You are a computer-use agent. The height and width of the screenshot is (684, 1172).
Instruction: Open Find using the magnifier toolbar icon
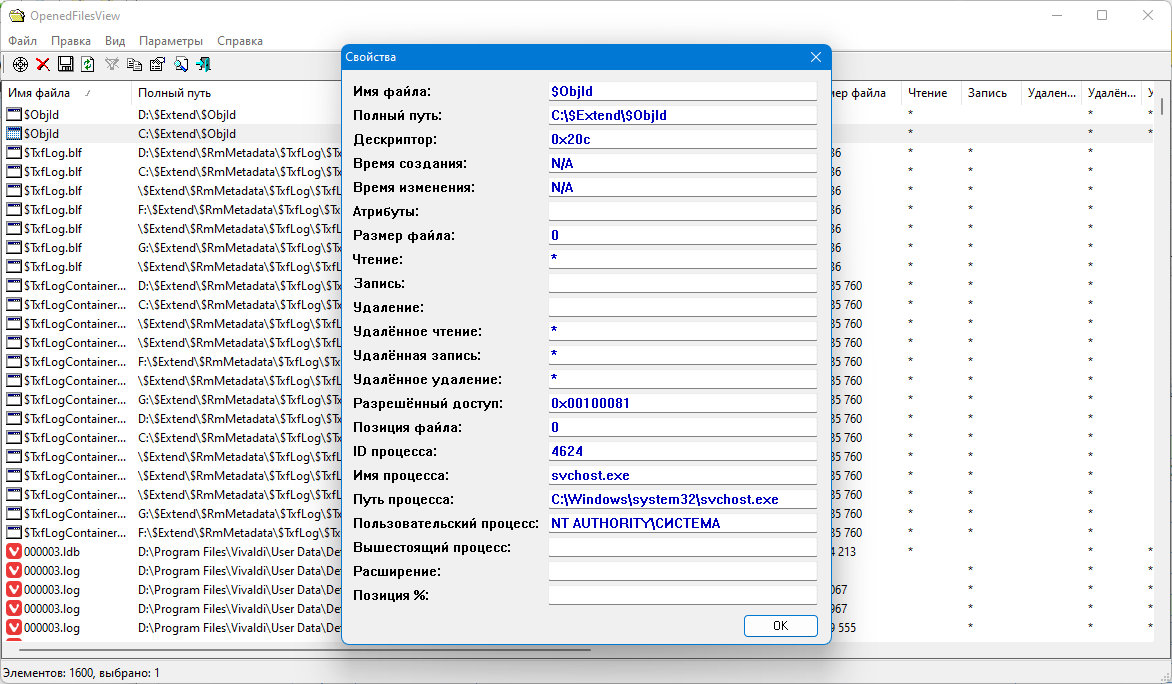(180, 64)
